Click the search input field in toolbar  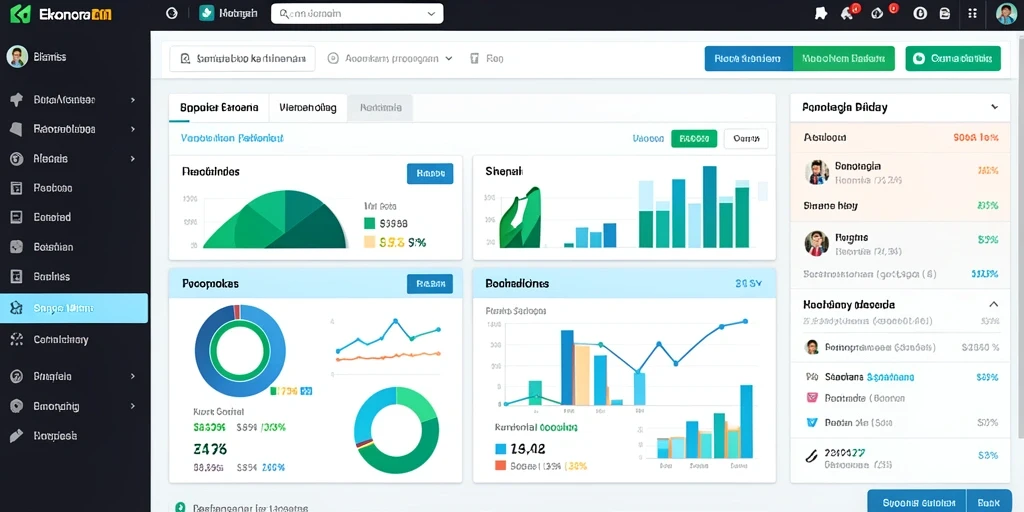(242, 58)
